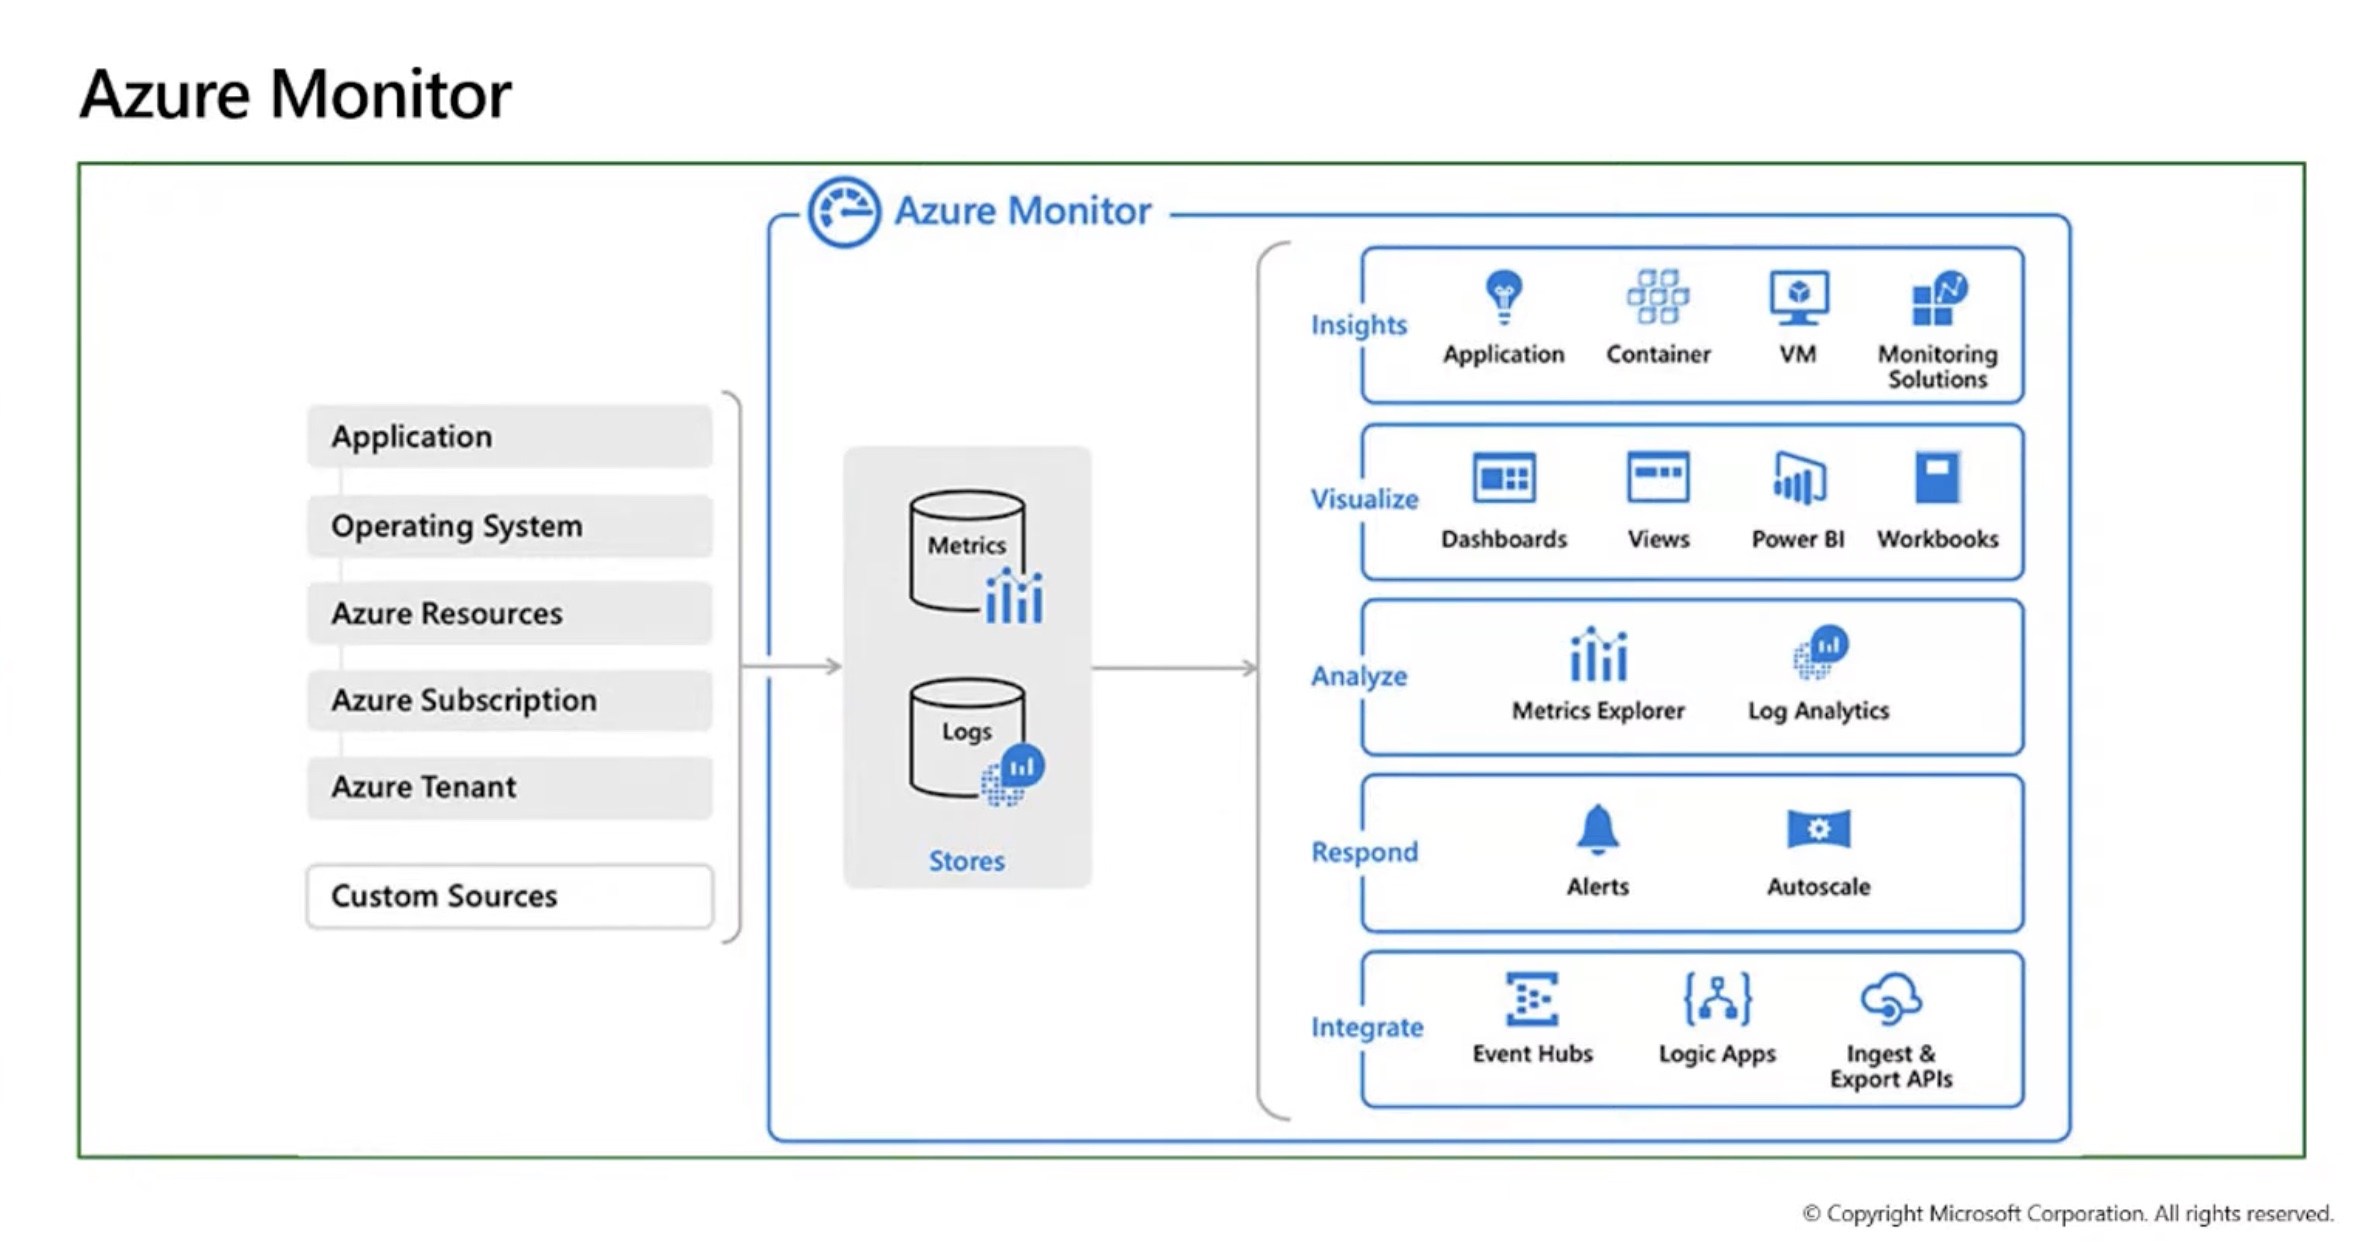Click the Stores label
The width and height of the screenshot is (2354, 1258).
(x=966, y=861)
